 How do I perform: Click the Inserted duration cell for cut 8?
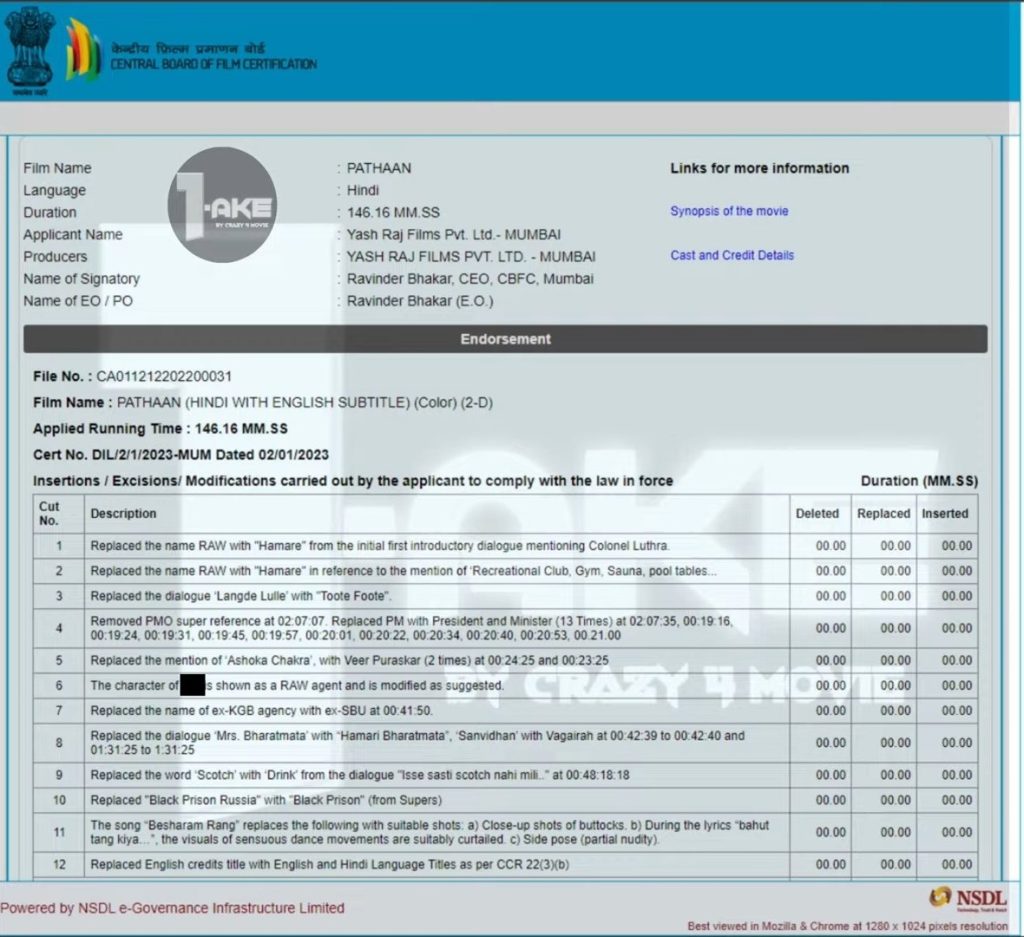[947, 742]
